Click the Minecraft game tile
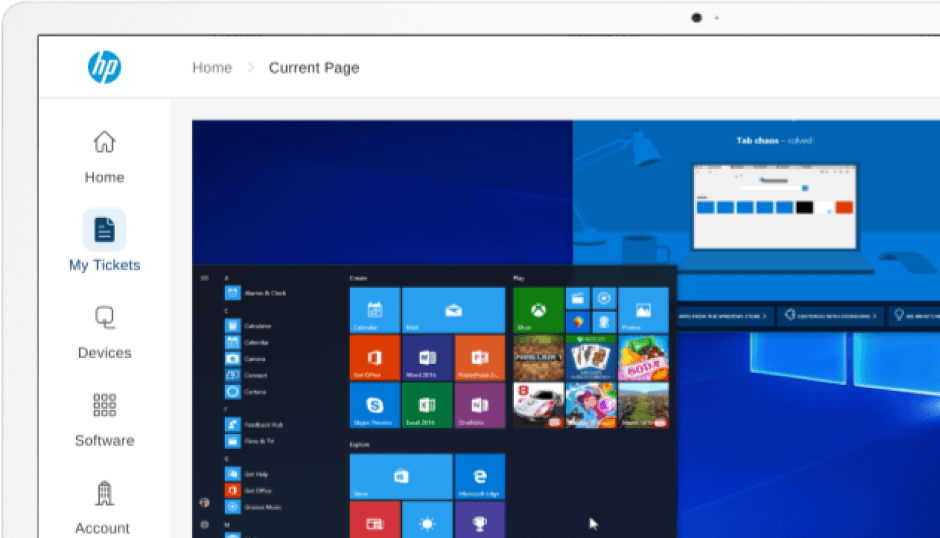This screenshot has height=538, width=940. (x=538, y=357)
